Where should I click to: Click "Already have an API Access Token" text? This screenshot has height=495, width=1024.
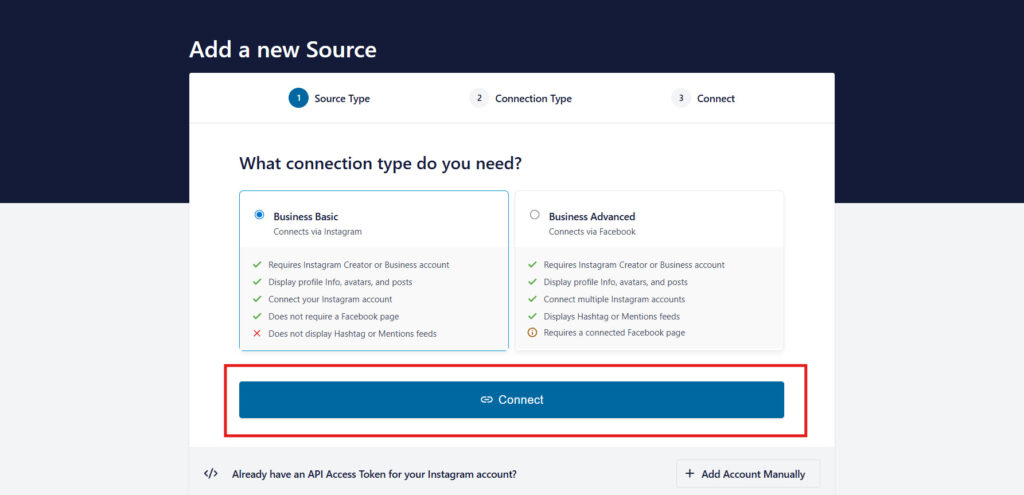click(374, 475)
